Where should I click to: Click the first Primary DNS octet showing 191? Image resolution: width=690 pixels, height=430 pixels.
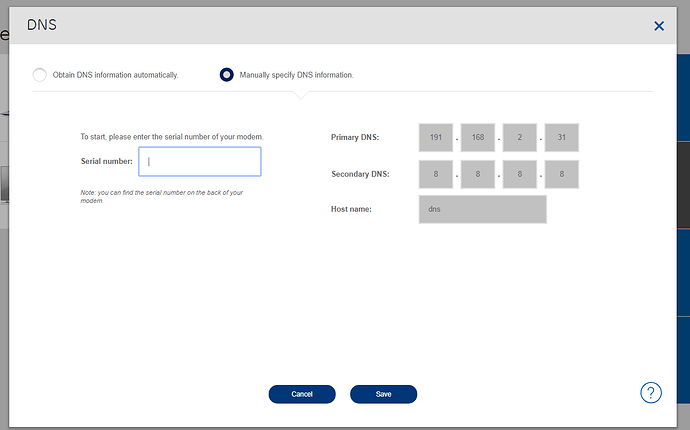436,137
